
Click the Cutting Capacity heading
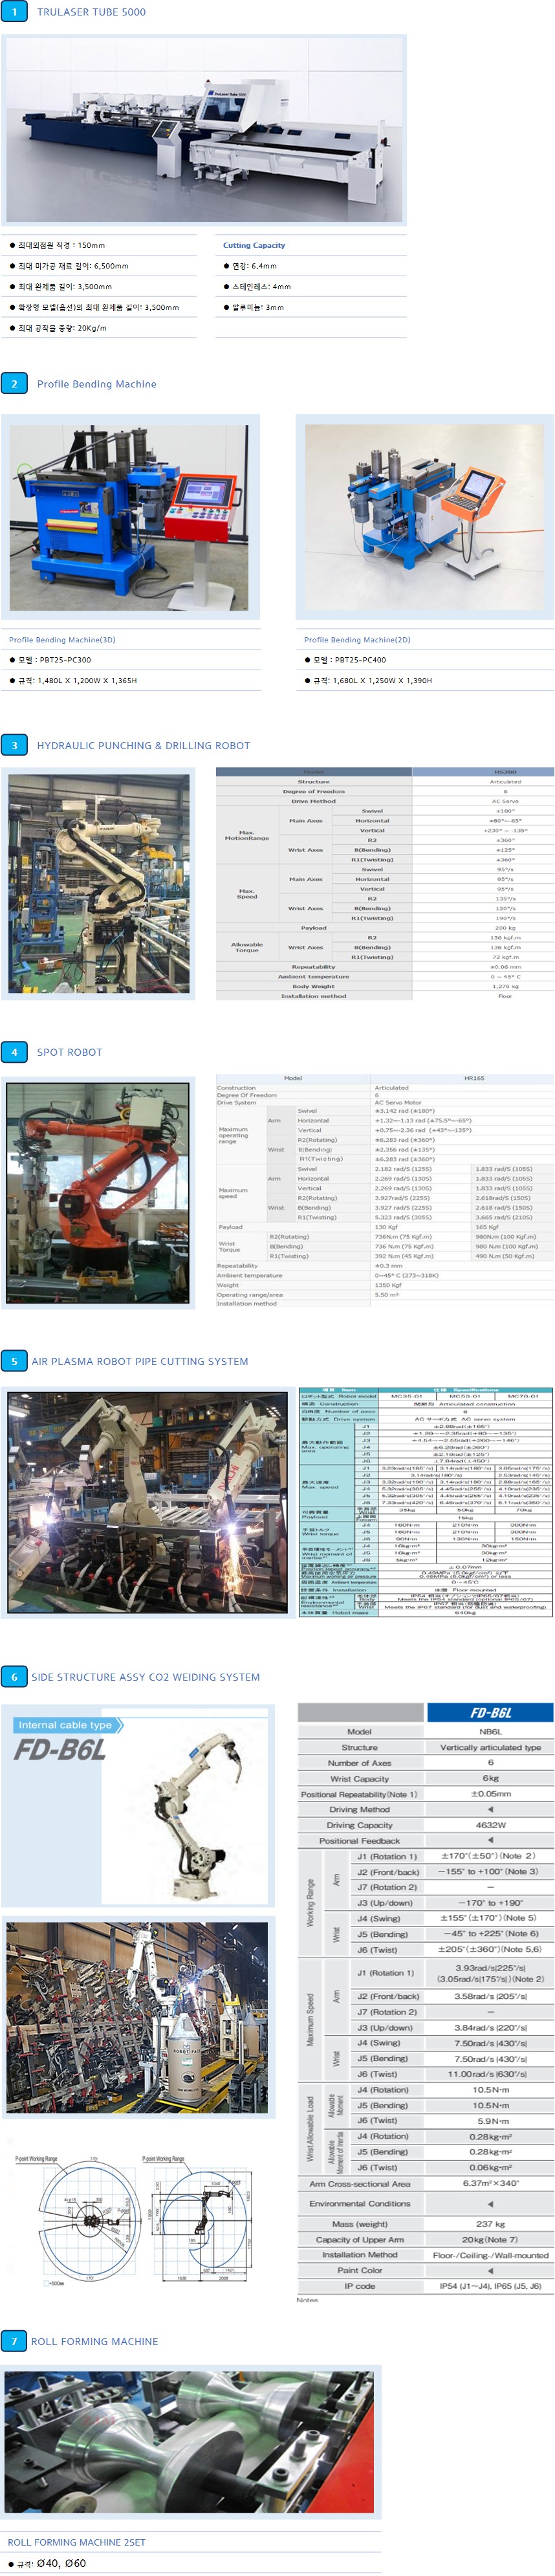[x=254, y=245]
